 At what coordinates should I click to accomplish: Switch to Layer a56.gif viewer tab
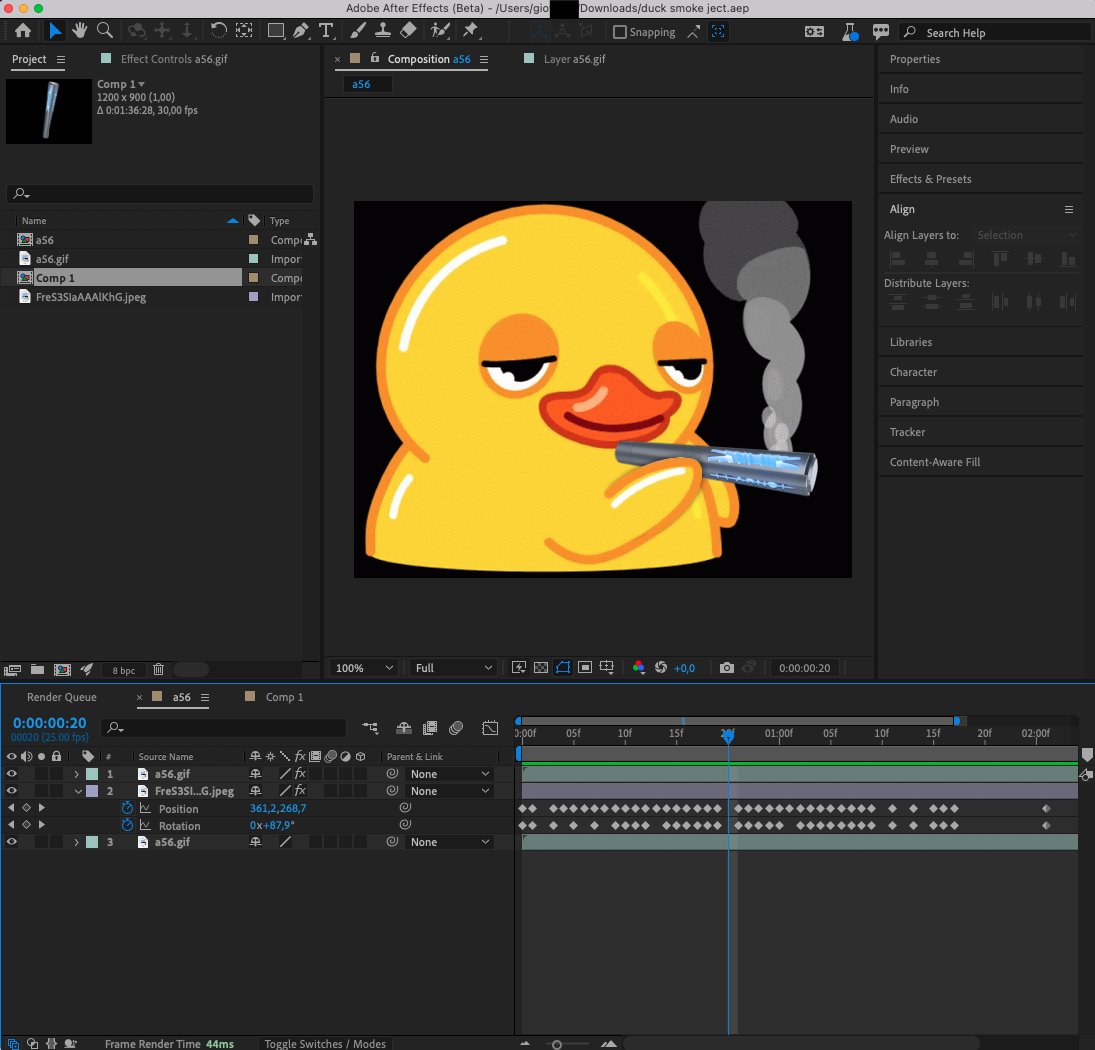tap(574, 59)
